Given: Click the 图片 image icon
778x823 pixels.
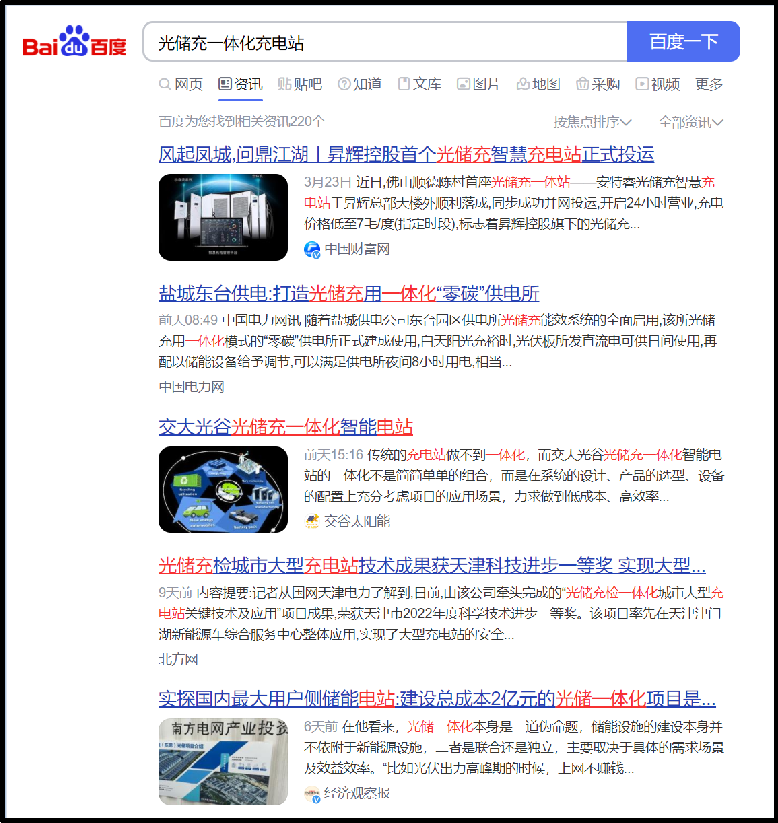Looking at the screenshot, I should tap(463, 83).
